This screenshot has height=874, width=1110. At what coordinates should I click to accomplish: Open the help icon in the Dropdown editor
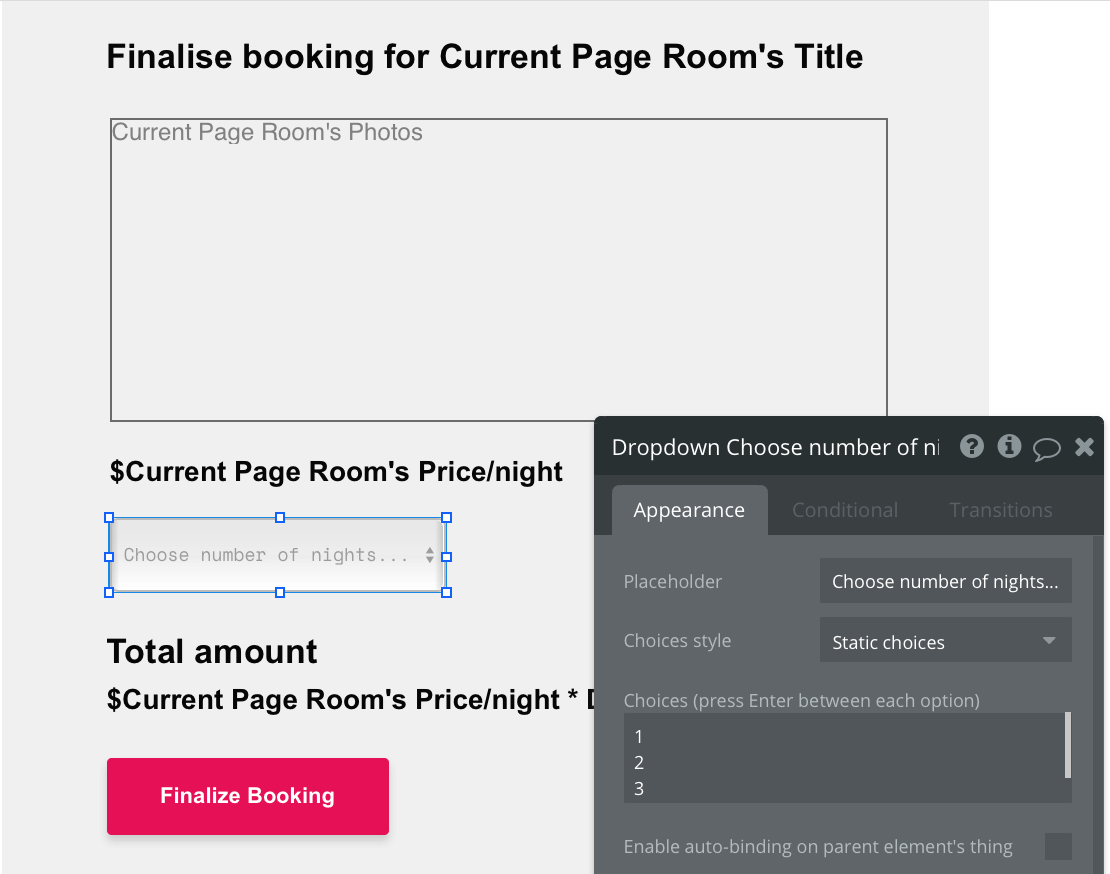coord(971,446)
